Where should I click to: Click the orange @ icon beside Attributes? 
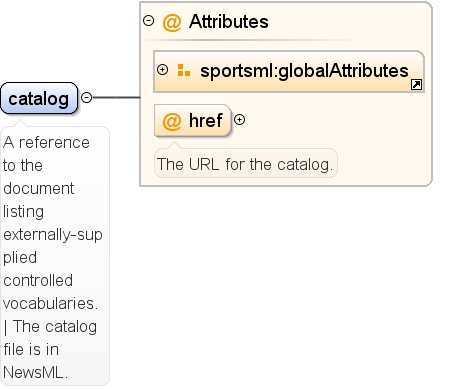pyautogui.click(x=172, y=23)
